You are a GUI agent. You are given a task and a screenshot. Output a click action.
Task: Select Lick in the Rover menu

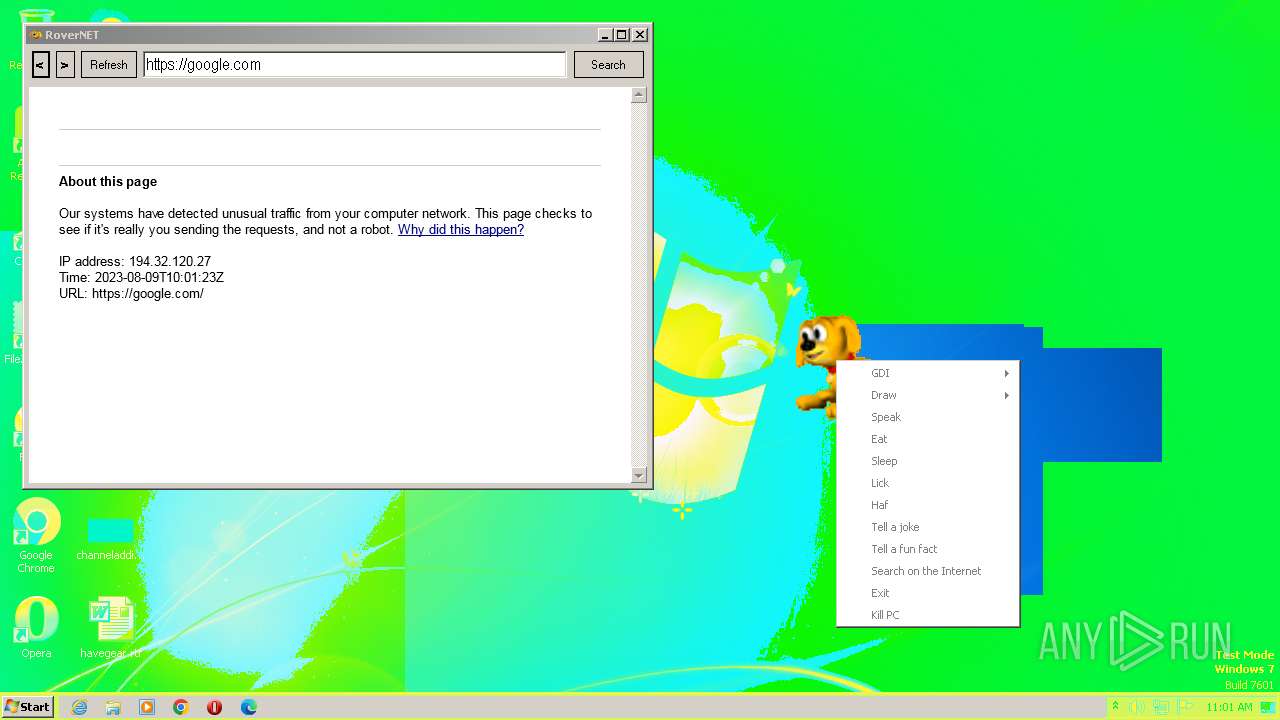[928, 483]
